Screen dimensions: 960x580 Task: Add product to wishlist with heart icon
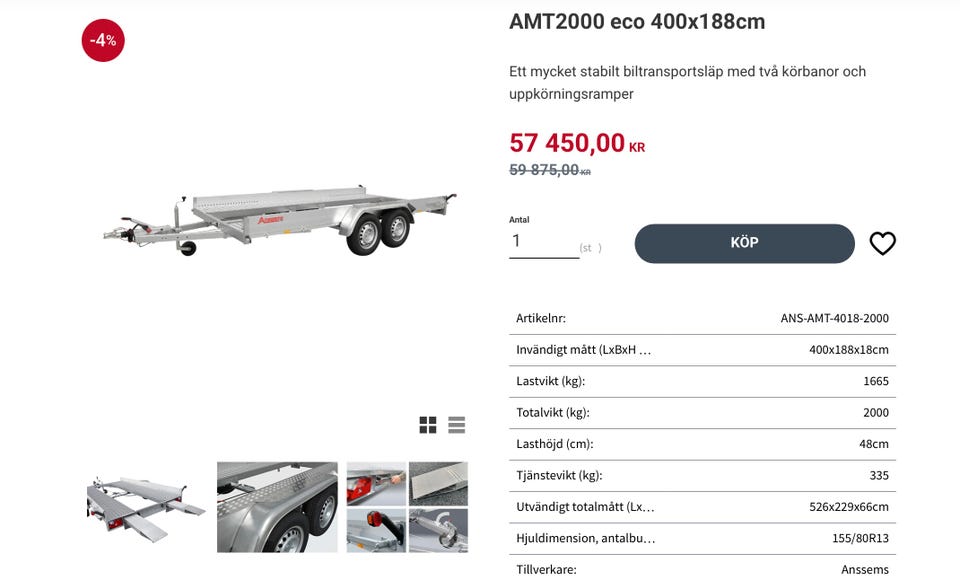pos(882,243)
